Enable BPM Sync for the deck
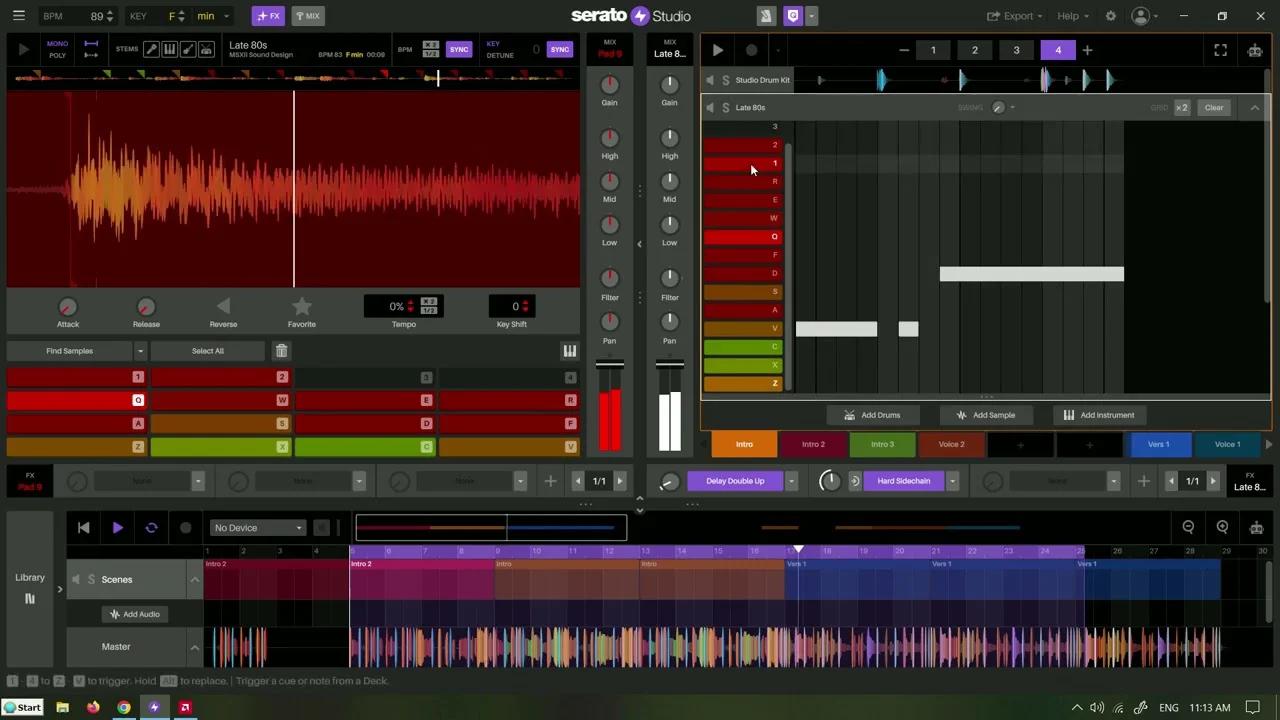 pyautogui.click(x=459, y=48)
